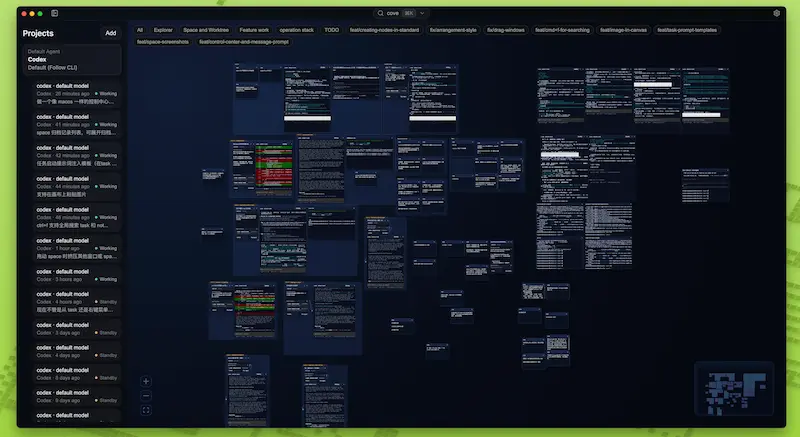Image resolution: width=800 pixels, height=437 pixels.
Task: Open the codex session from 26 minutes ago
Action: pyautogui.click(x=76, y=98)
